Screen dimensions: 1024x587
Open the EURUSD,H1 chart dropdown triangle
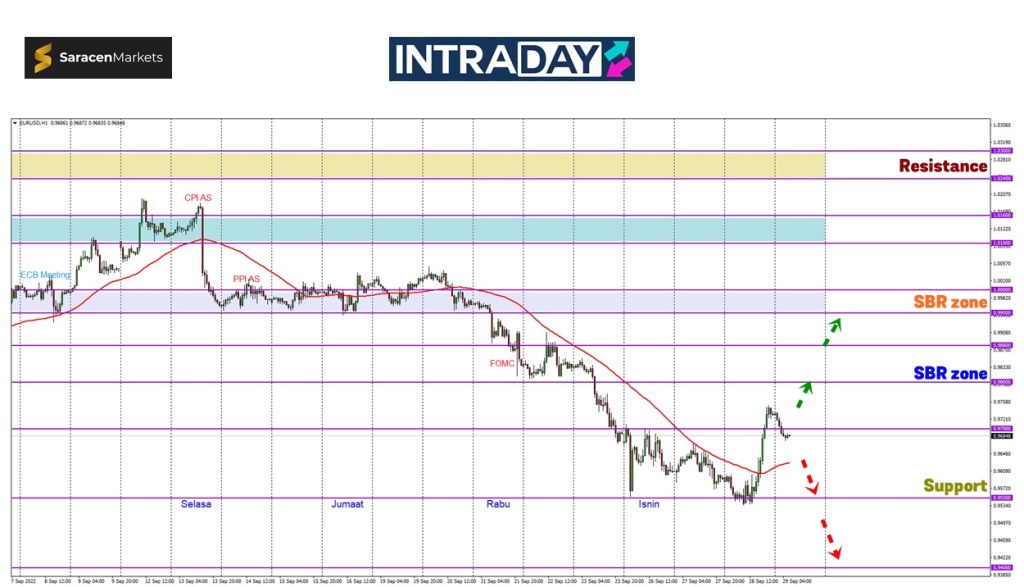click(x=15, y=123)
